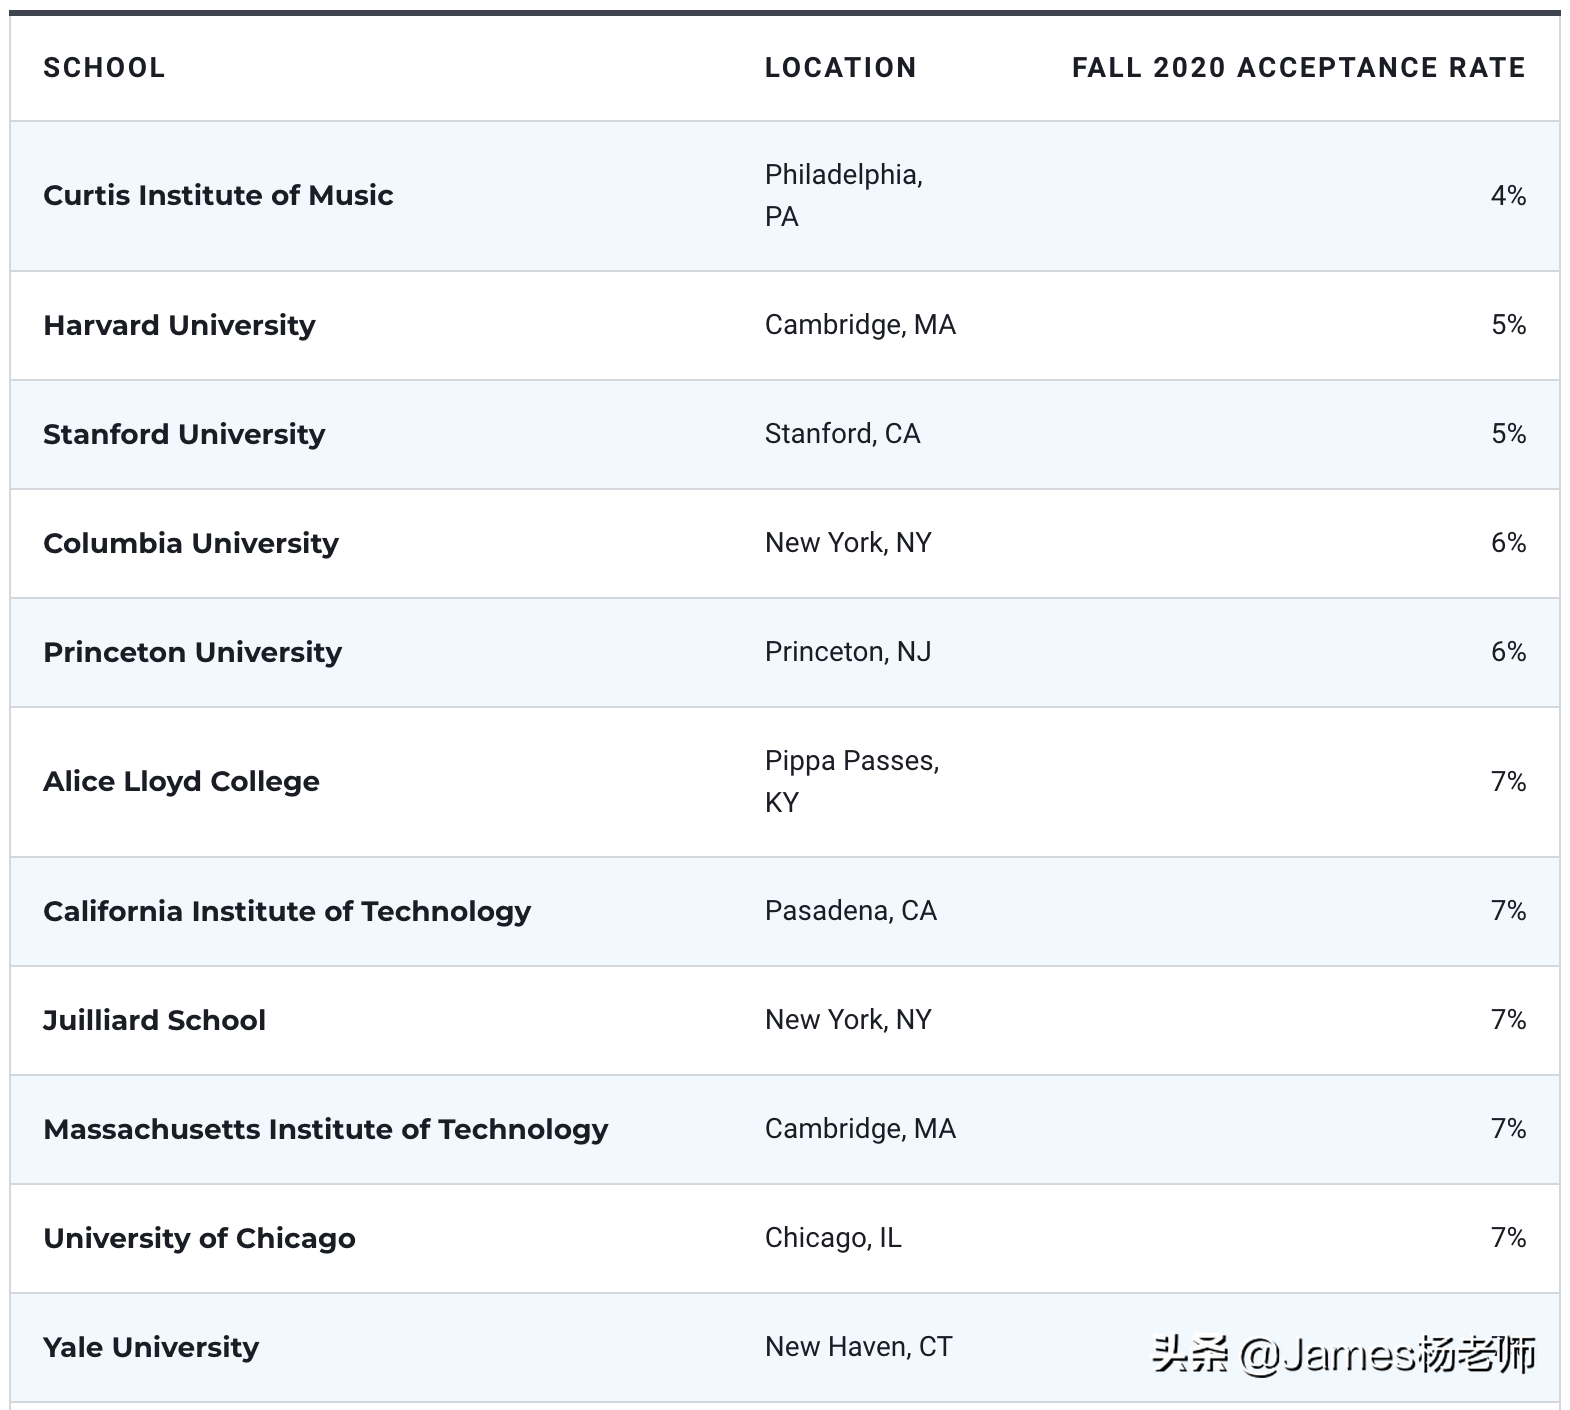Click the Pasadena, CA location cell
Image resolution: width=1570 pixels, height=1410 pixels.
850,911
